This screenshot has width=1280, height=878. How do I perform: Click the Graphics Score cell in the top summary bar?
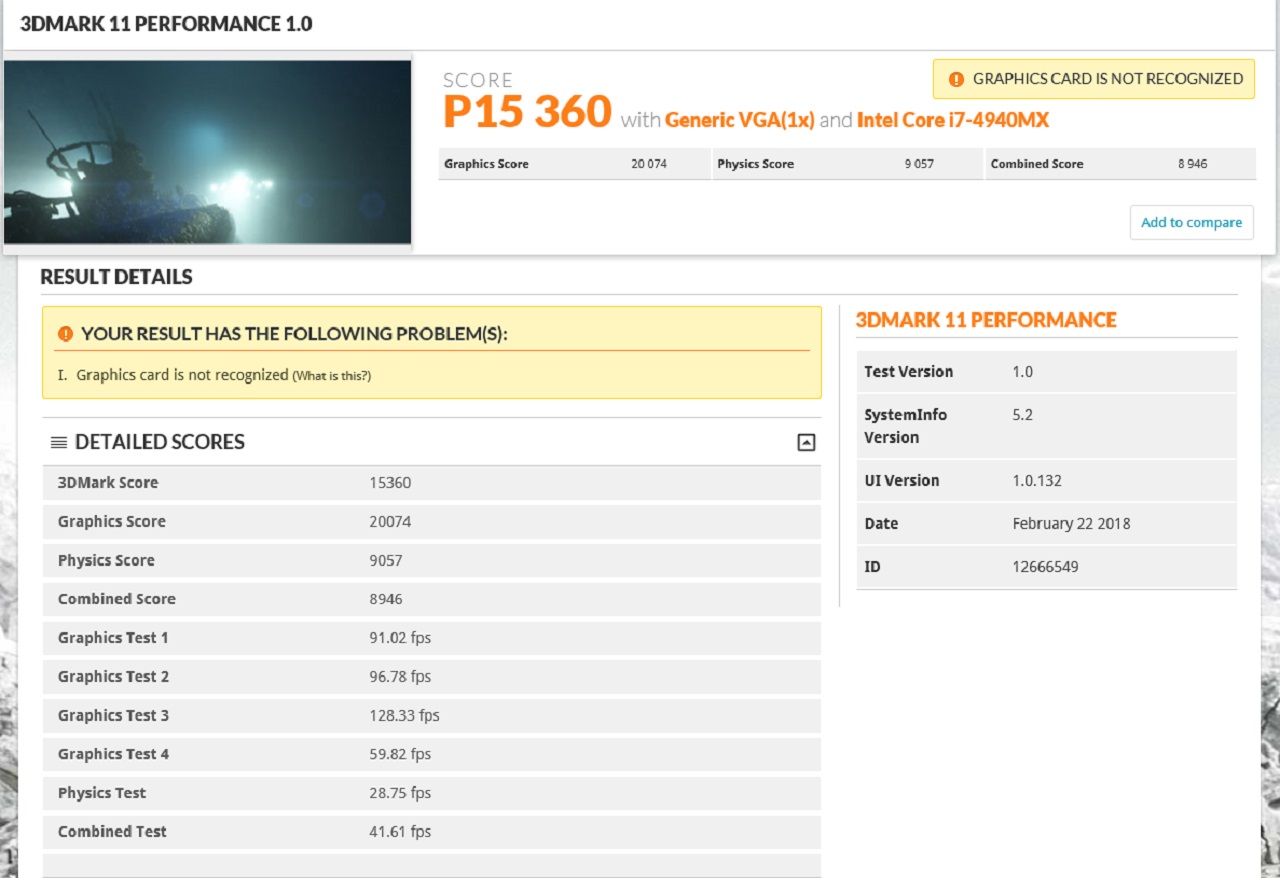[574, 164]
